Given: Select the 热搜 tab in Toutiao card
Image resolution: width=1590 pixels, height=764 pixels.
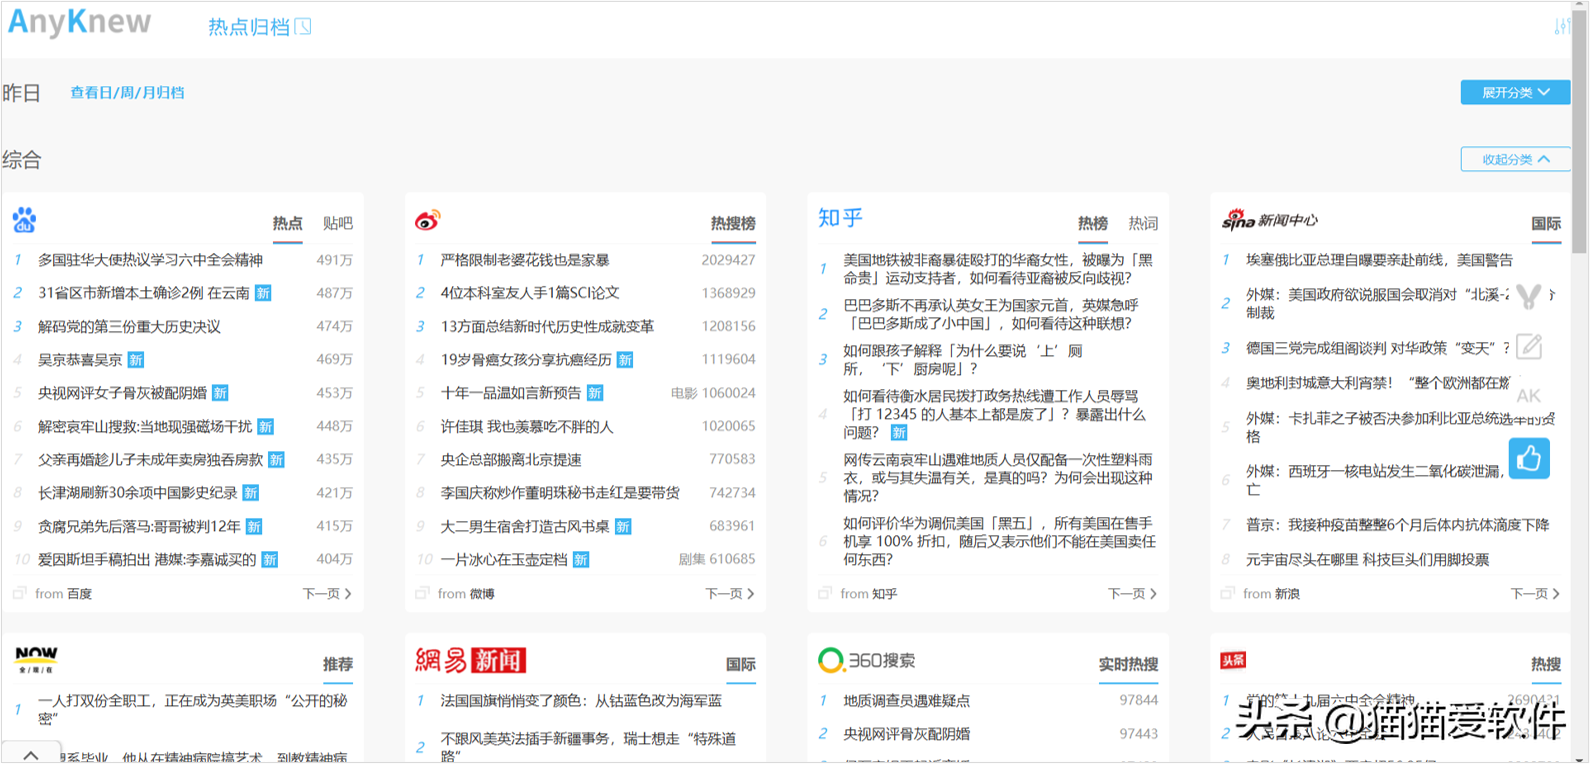Looking at the screenshot, I should 1546,664.
